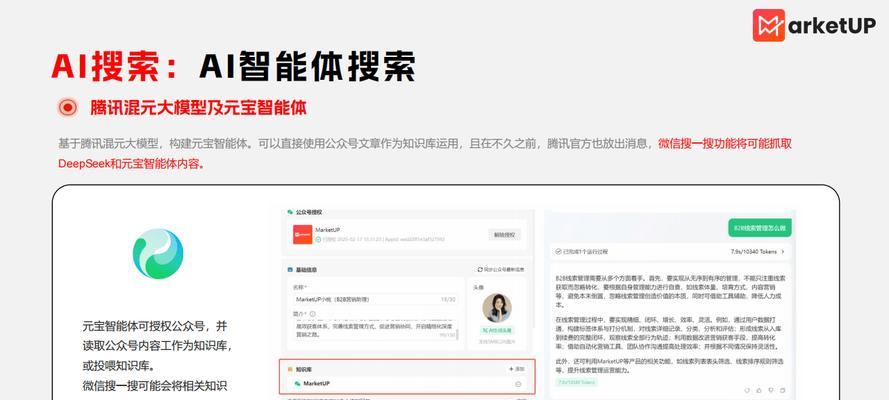Click the AI generate avatar button
889x400 pixels.
(x=497, y=330)
